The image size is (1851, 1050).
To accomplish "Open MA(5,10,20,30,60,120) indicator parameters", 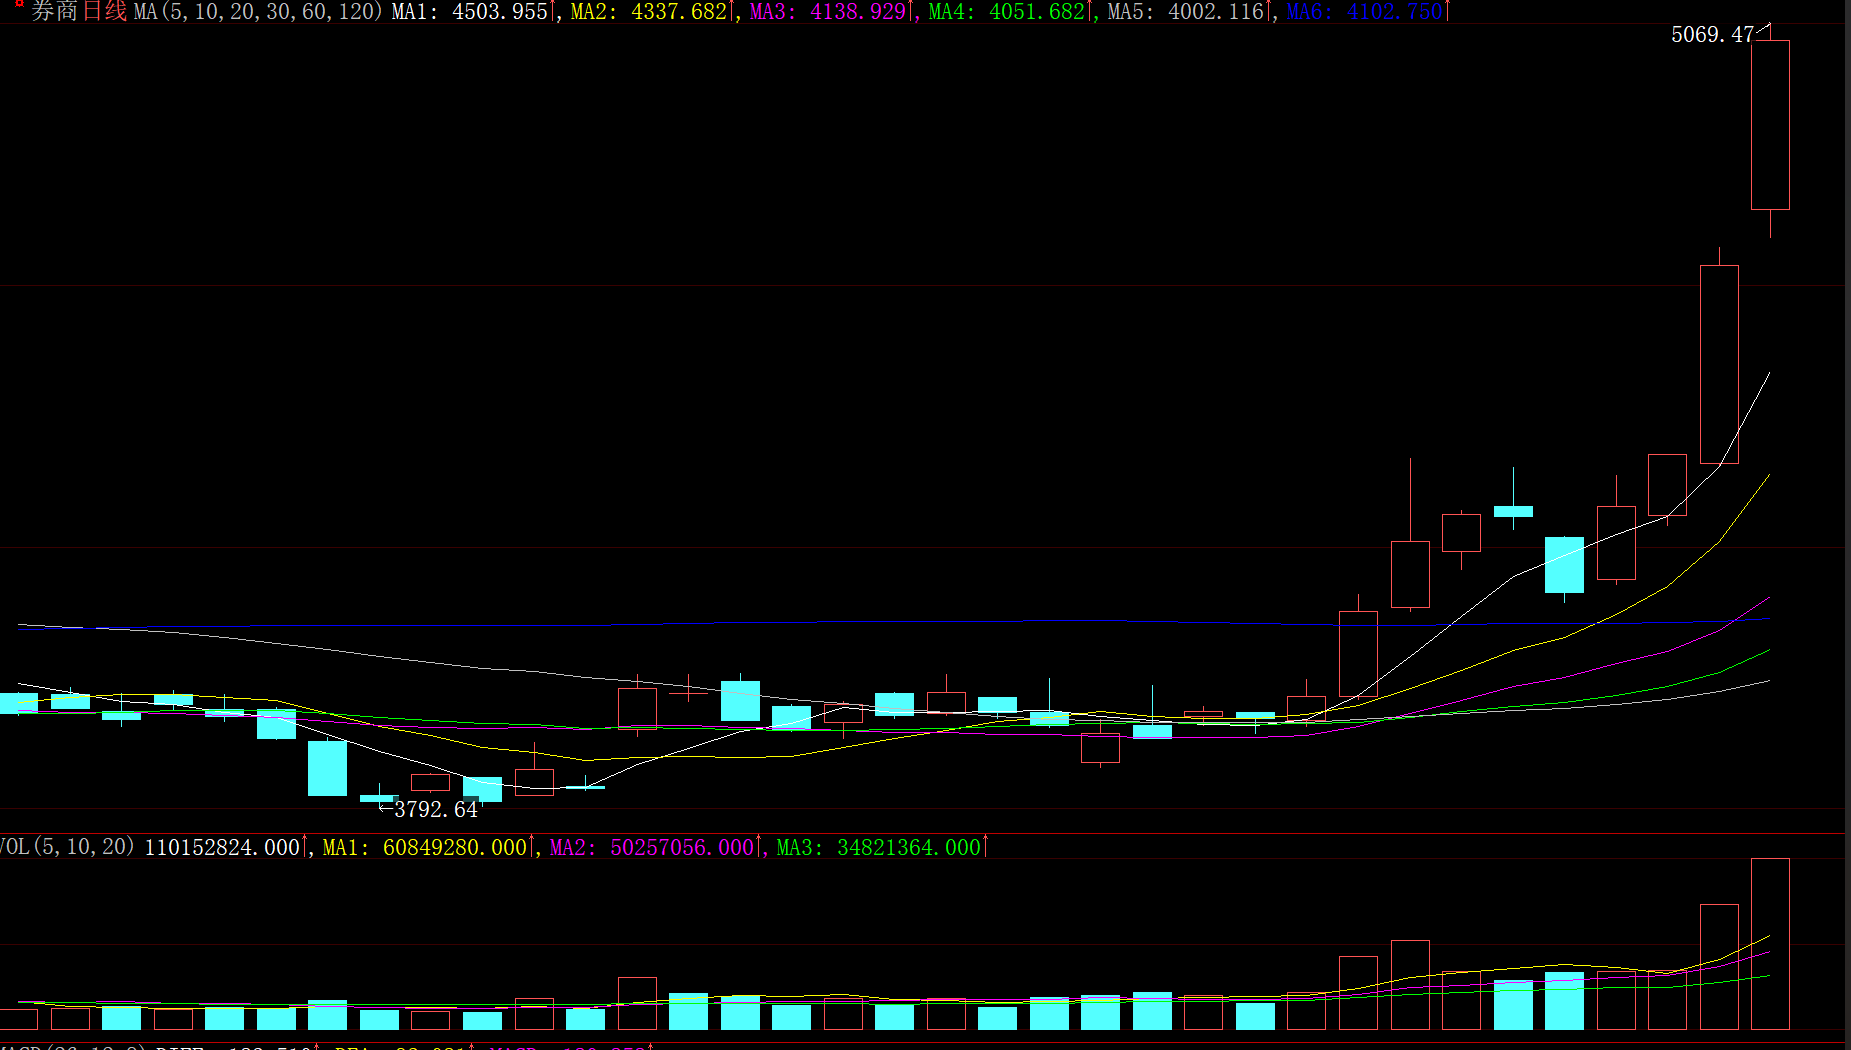I will pos(258,12).
